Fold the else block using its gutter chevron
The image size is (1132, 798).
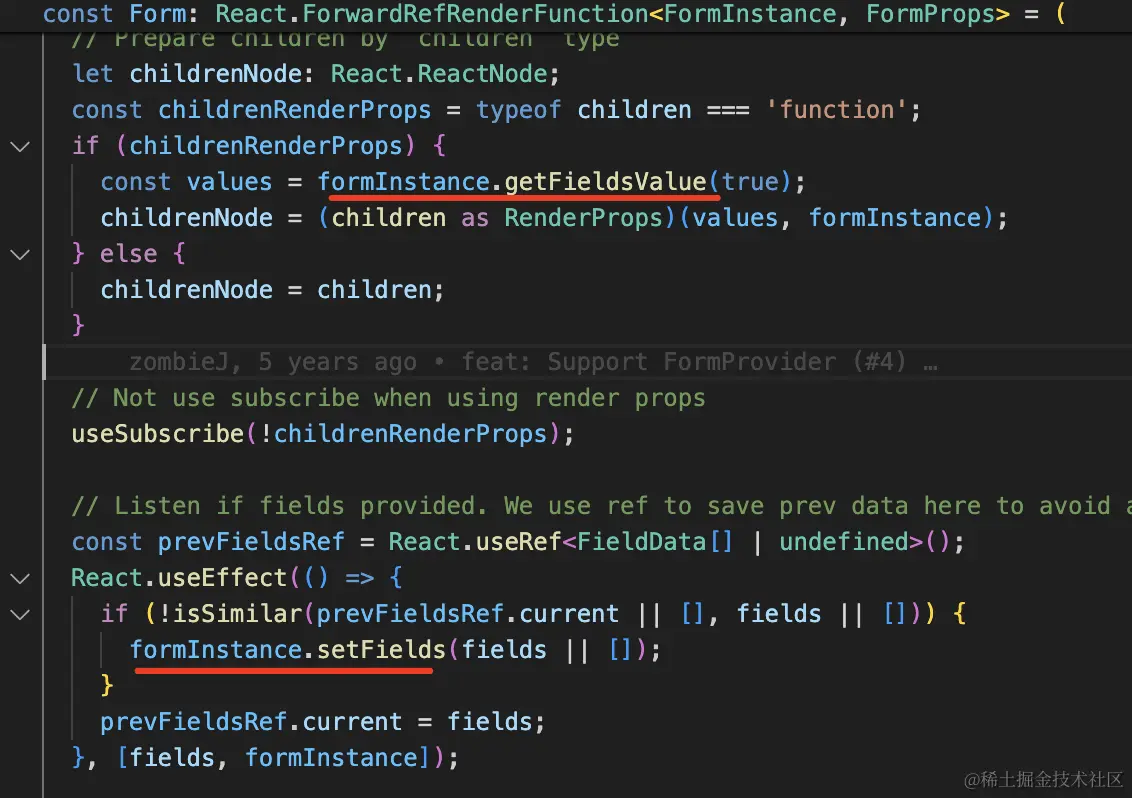(20, 254)
